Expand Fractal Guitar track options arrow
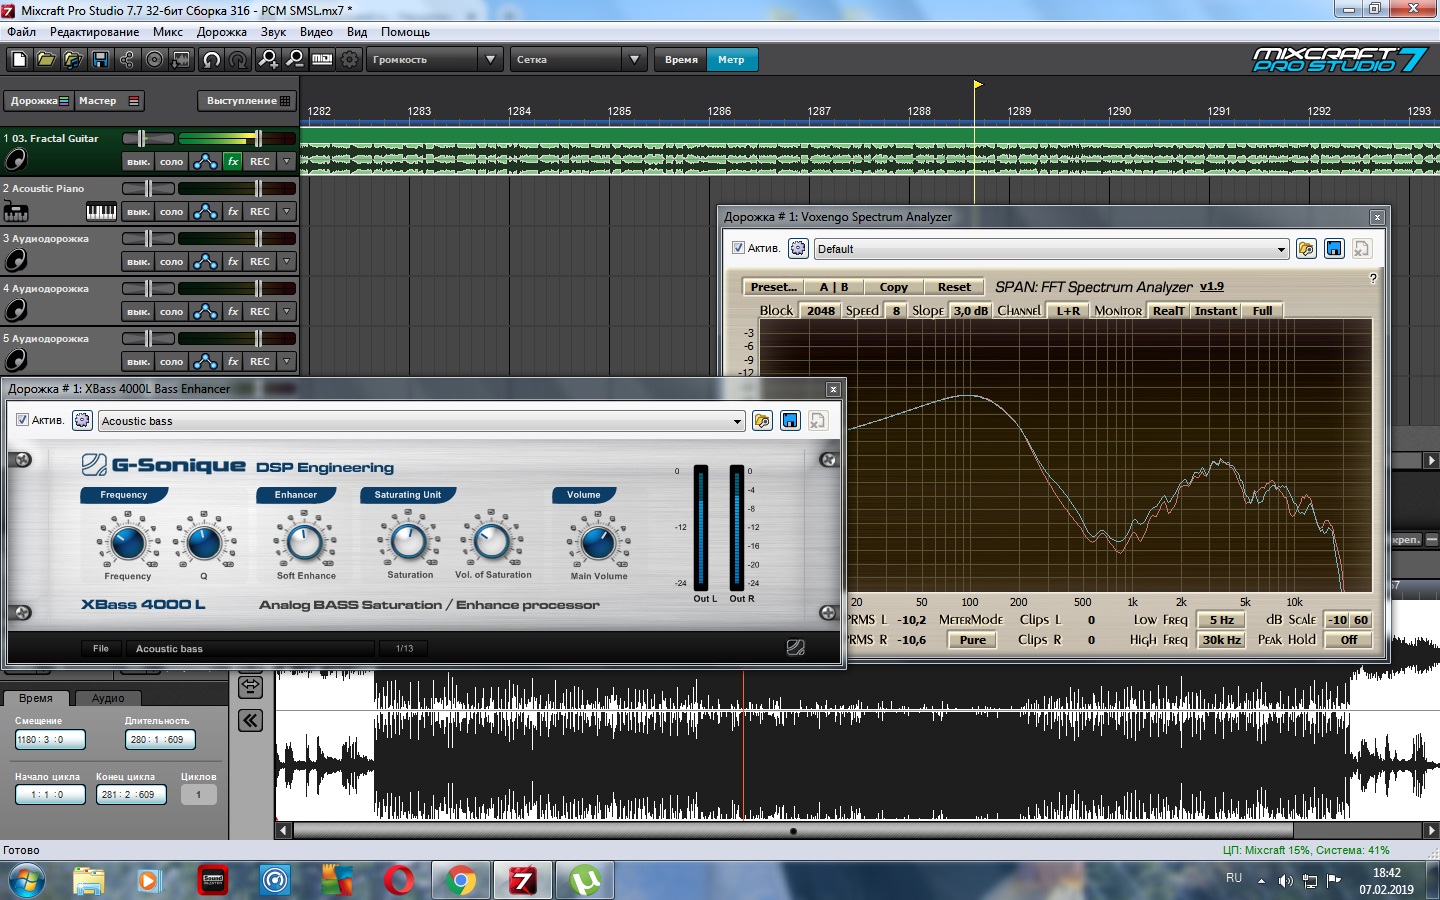The height and width of the screenshot is (900, 1440). coord(287,161)
